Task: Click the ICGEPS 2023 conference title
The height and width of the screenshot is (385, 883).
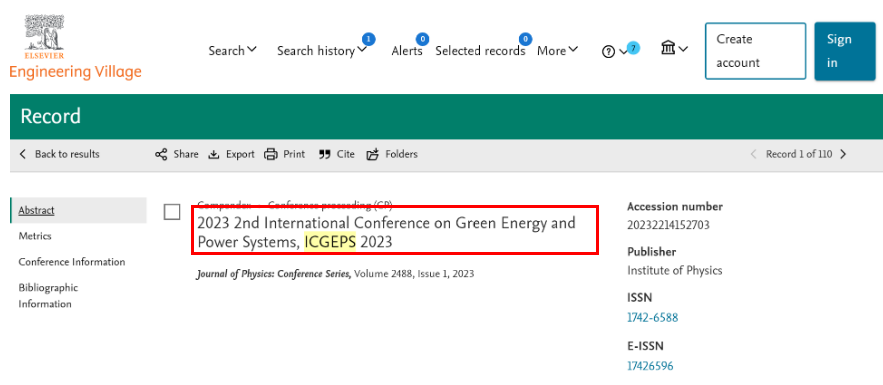Action: [x=386, y=232]
